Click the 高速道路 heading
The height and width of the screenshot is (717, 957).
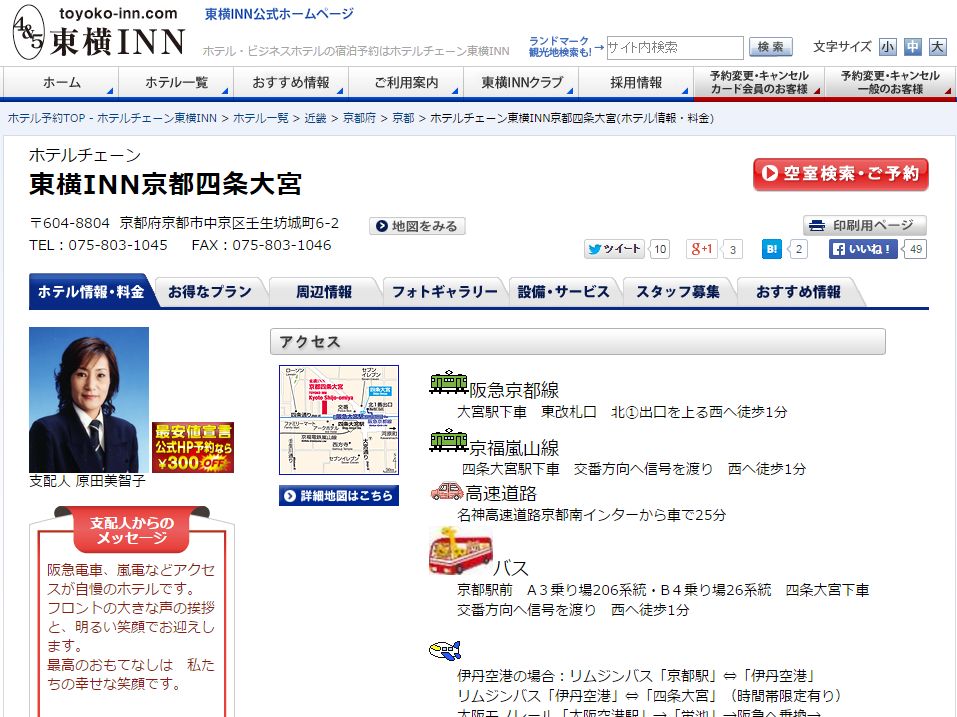[500, 493]
